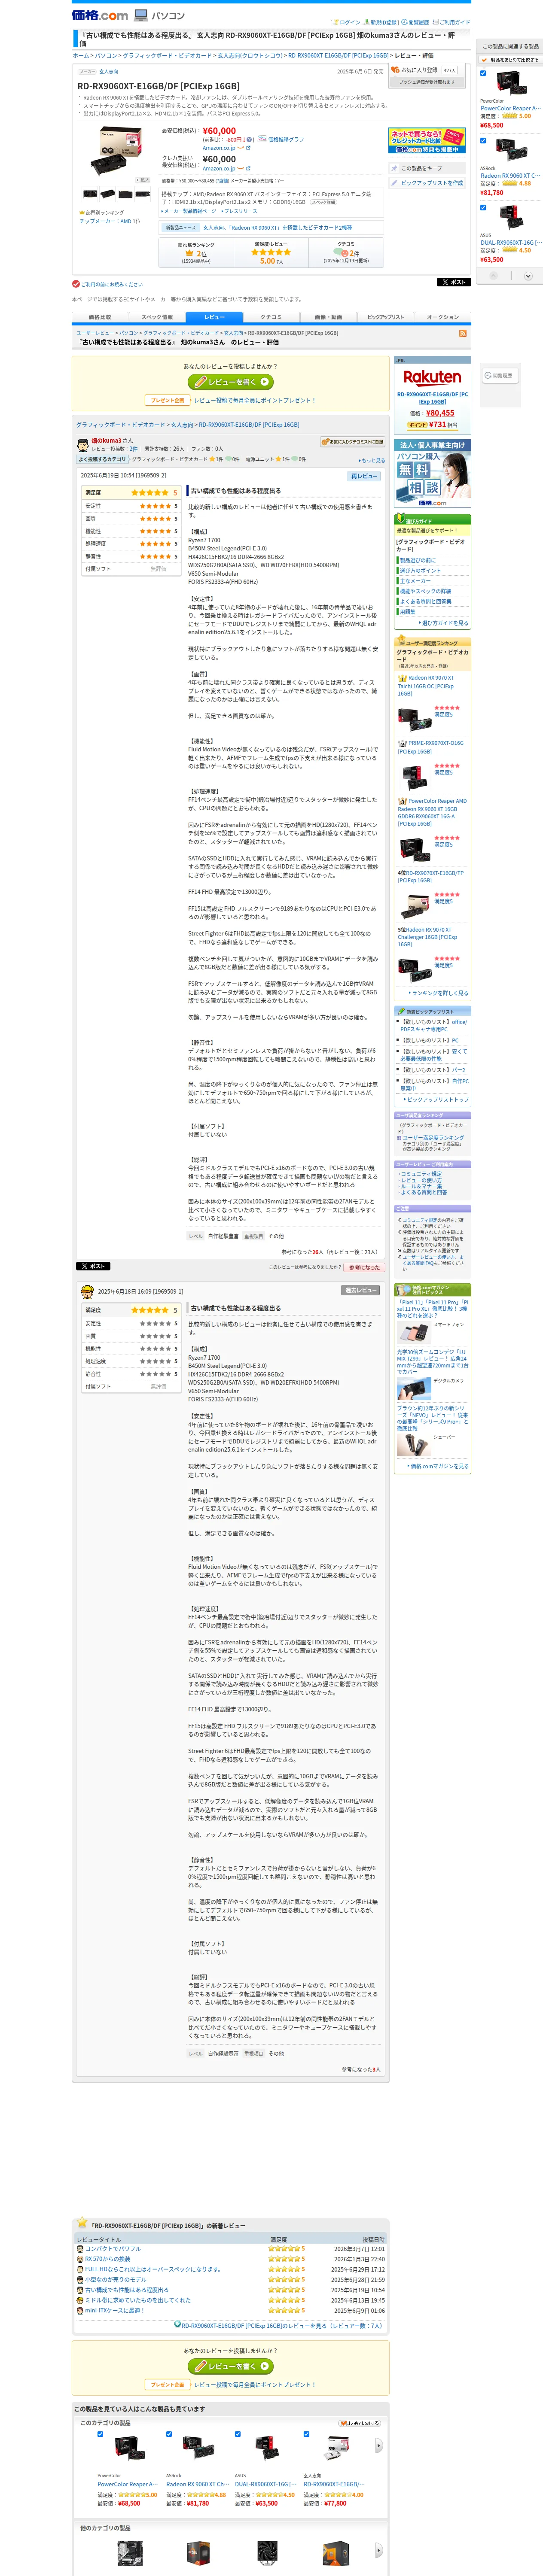Image resolution: width=543 pixels, height=2576 pixels.
Task: Open the ピックアップリスト tab
Action: (x=385, y=317)
